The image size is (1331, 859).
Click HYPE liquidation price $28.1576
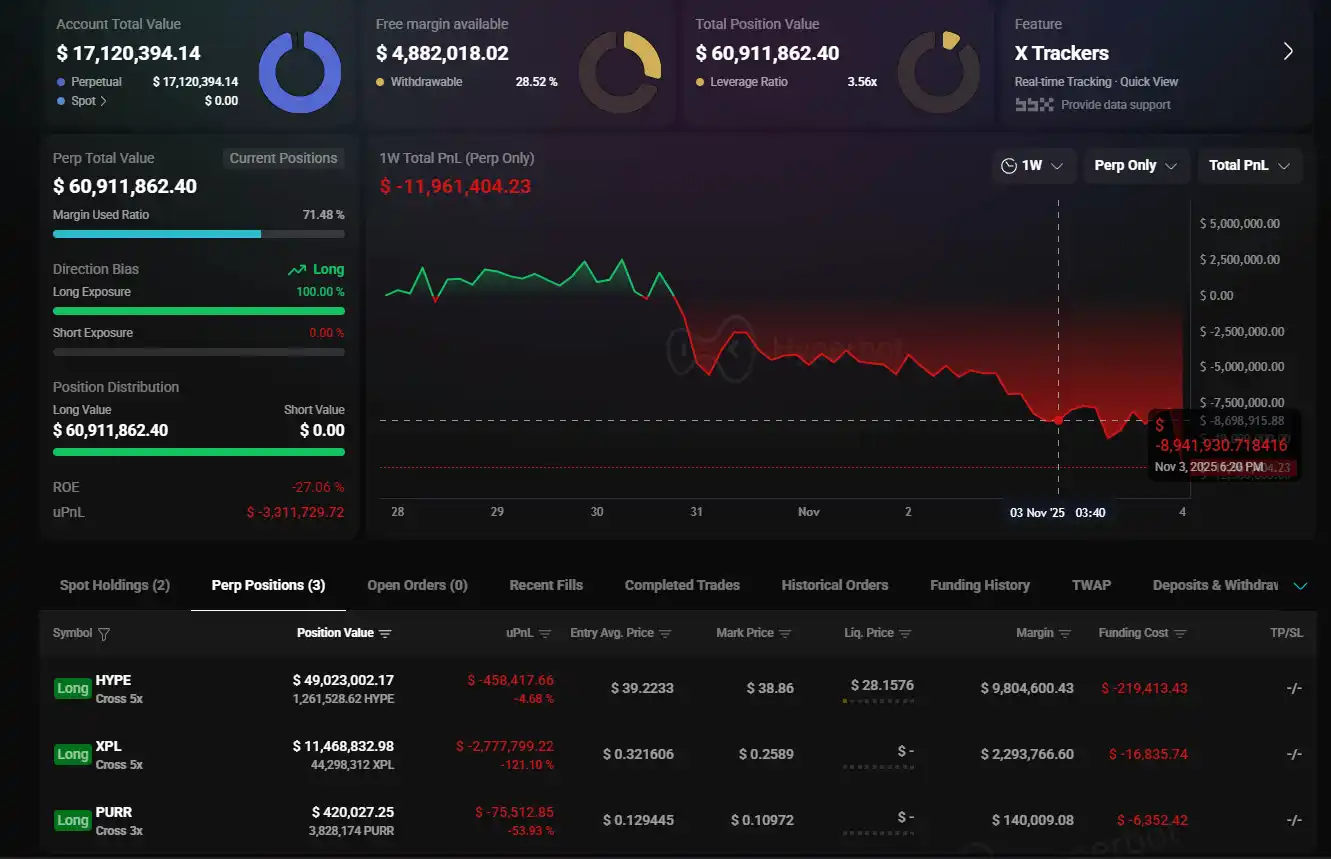pos(882,685)
